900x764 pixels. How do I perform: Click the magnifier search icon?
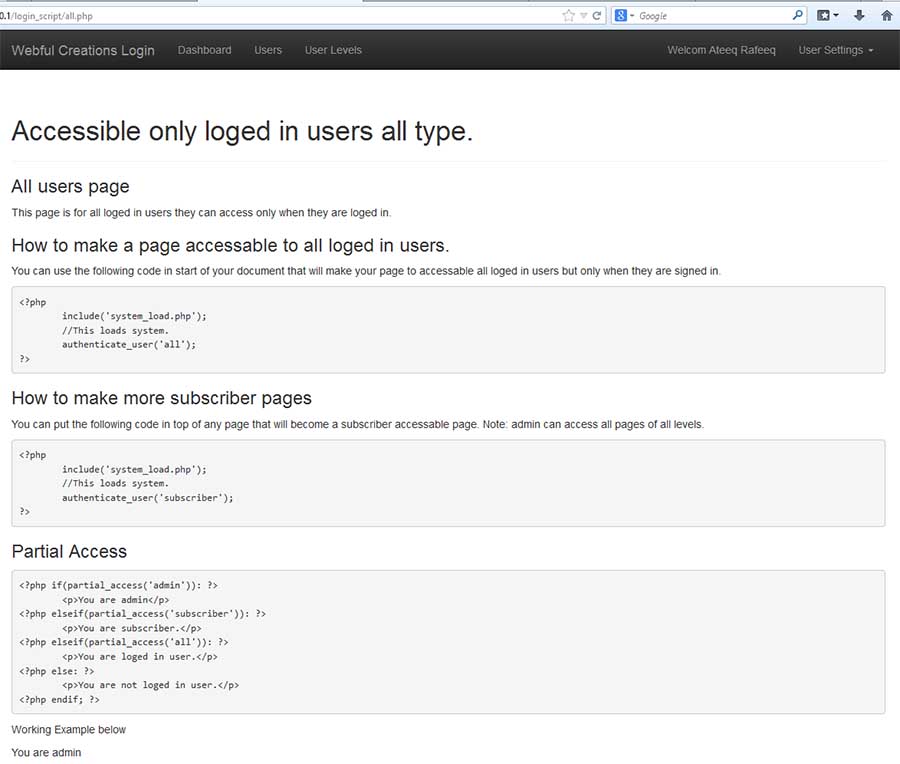pyautogui.click(x=797, y=16)
